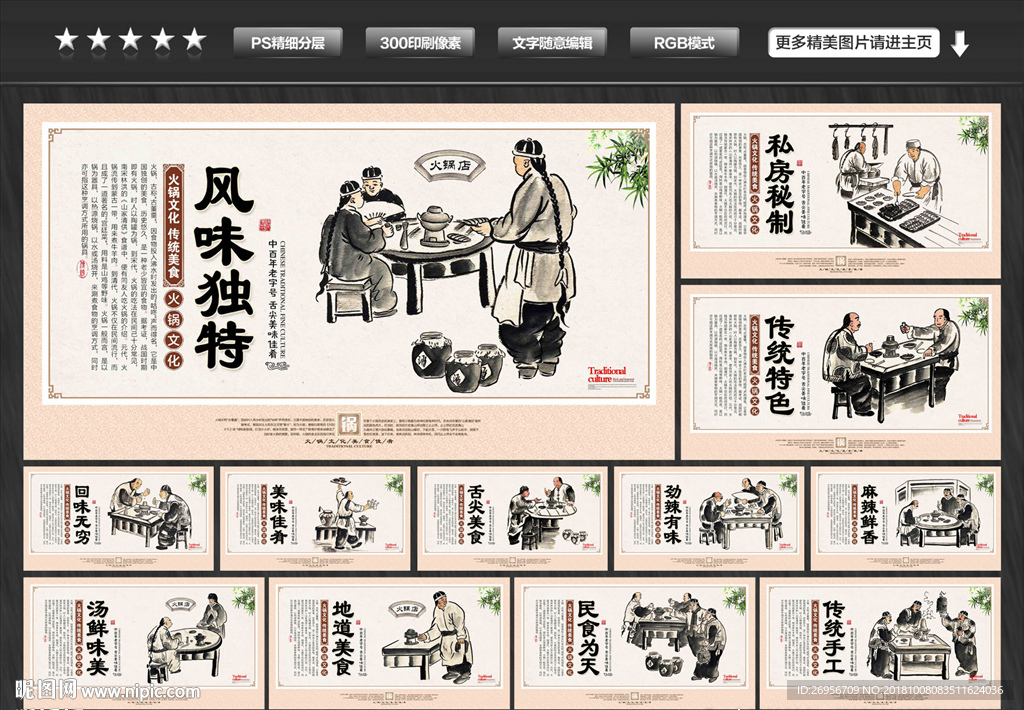The width and height of the screenshot is (1024, 710).
Task: Click the '文字随意编辑' badge
Action: click(x=552, y=43)
